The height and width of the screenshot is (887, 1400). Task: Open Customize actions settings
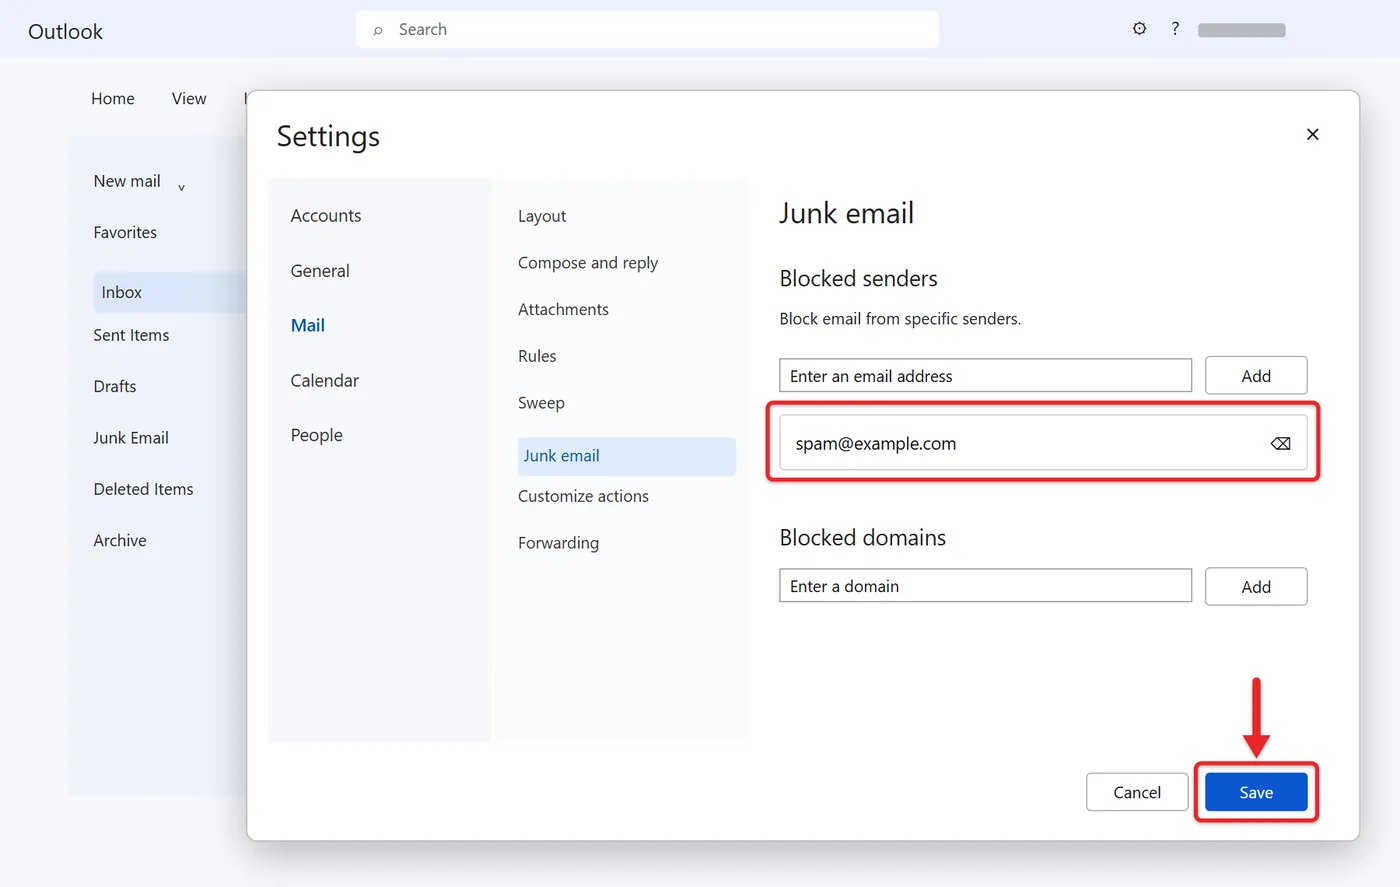583,496
